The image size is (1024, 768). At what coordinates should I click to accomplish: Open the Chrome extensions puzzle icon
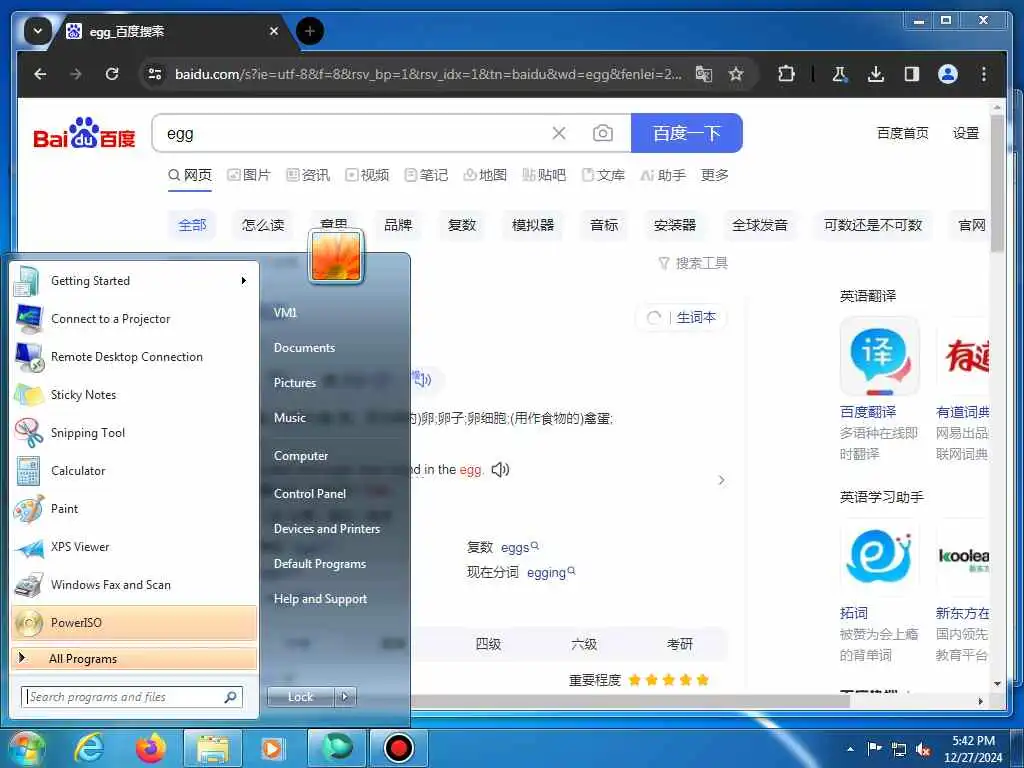pos(786,74)
